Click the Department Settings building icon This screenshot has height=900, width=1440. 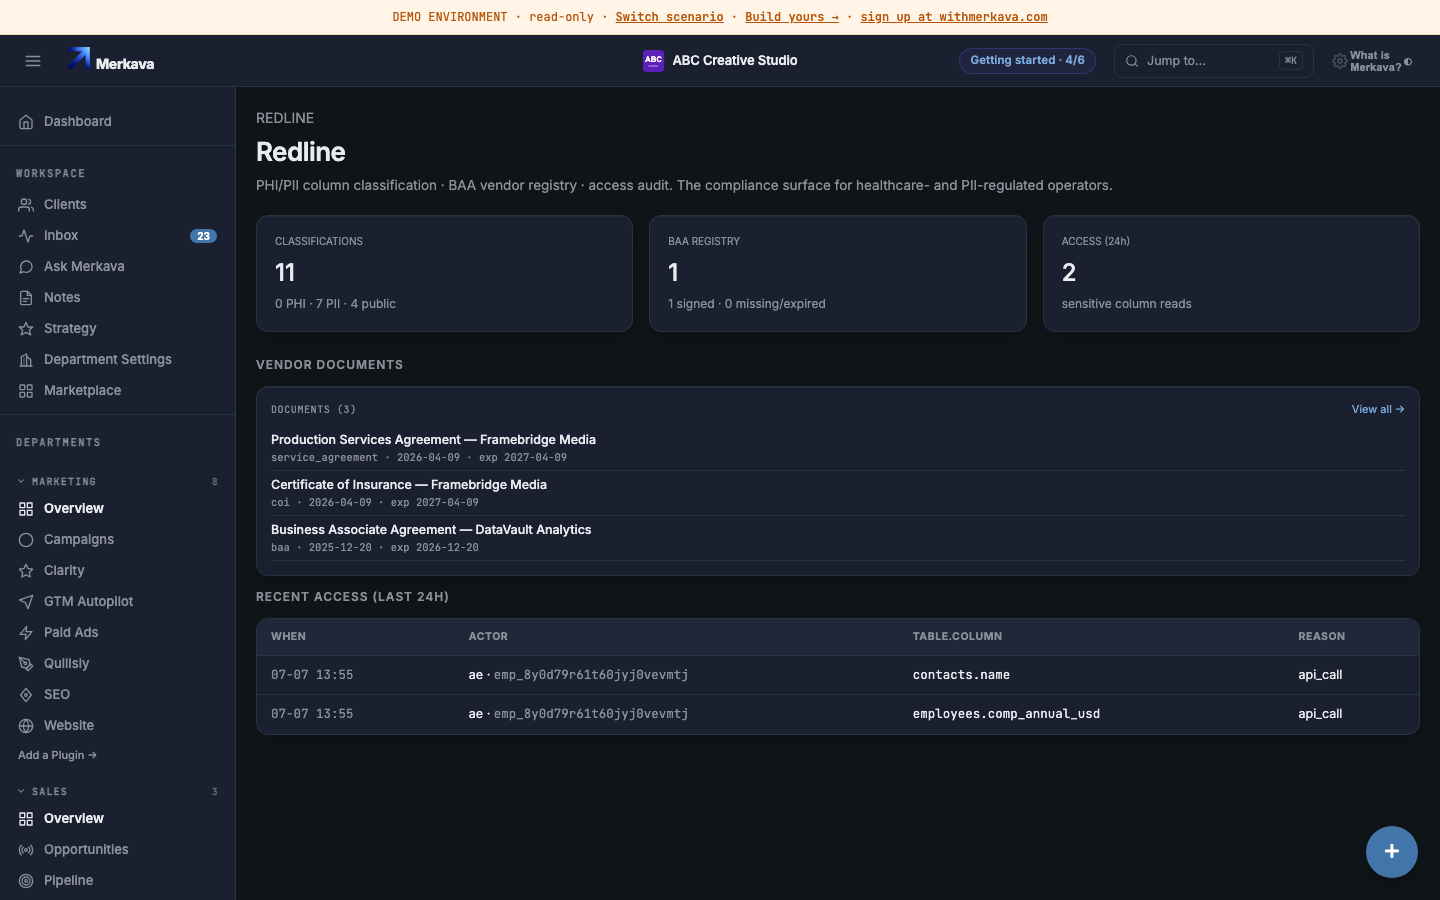(26, 360)
